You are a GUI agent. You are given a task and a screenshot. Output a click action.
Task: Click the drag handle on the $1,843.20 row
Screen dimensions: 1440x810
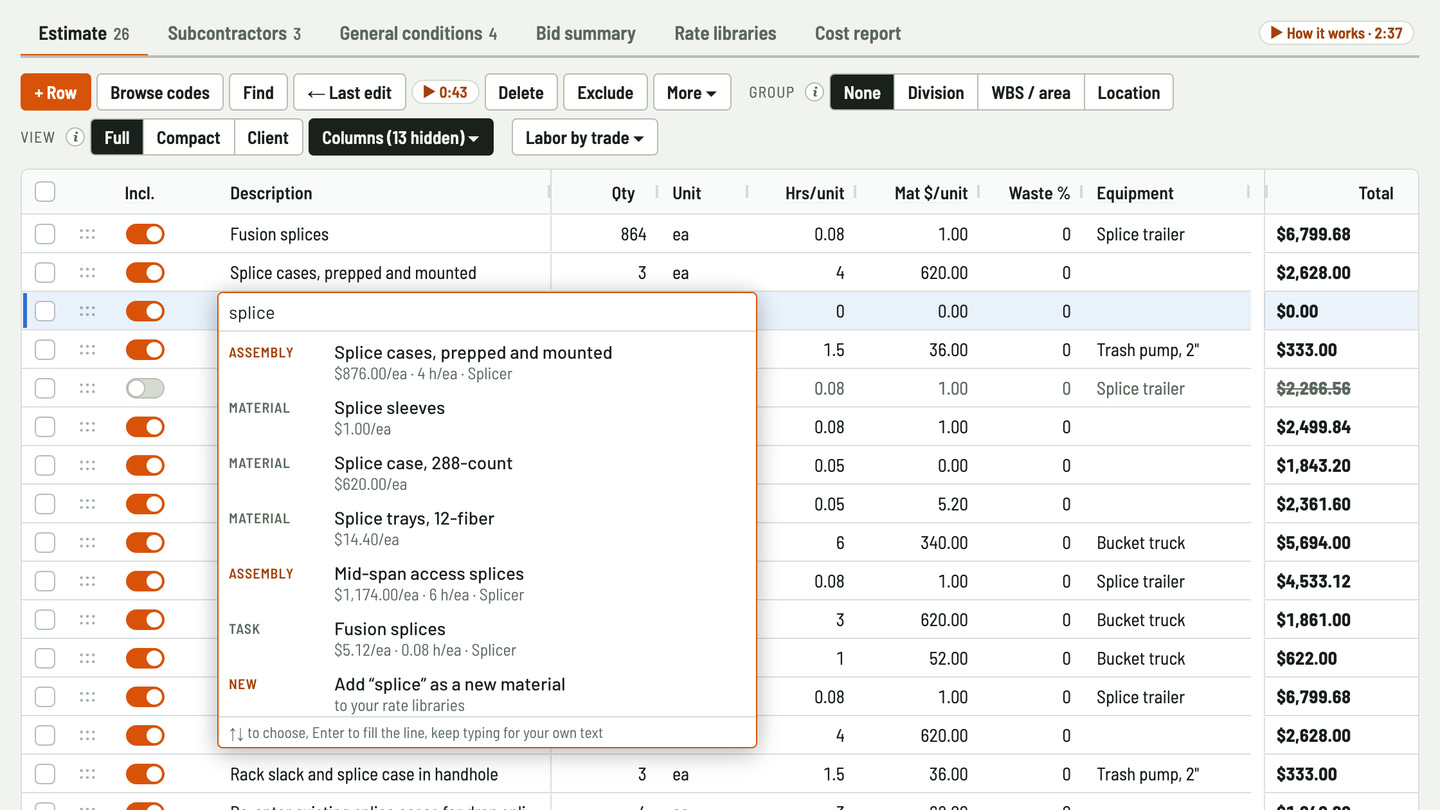[87, 465]
